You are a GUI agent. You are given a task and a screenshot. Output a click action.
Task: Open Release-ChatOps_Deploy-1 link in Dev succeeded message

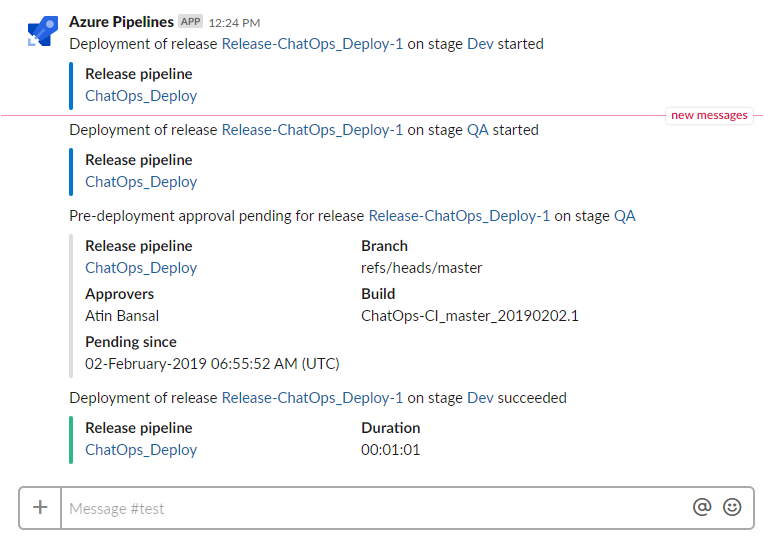(x=312, y=398)
